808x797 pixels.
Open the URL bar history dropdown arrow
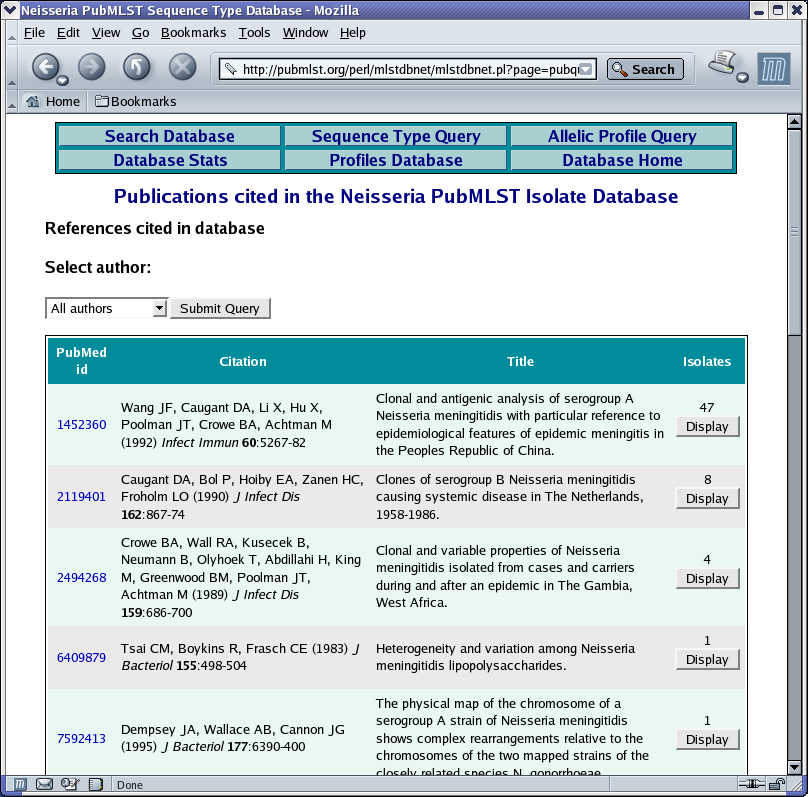click(x=586, y=70)
